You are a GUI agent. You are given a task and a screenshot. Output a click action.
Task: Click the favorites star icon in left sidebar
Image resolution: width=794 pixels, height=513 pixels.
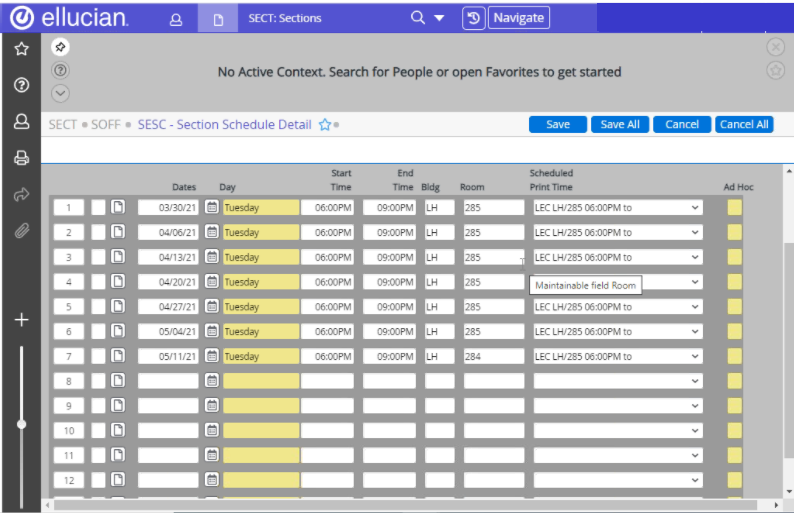coord(21,49)
